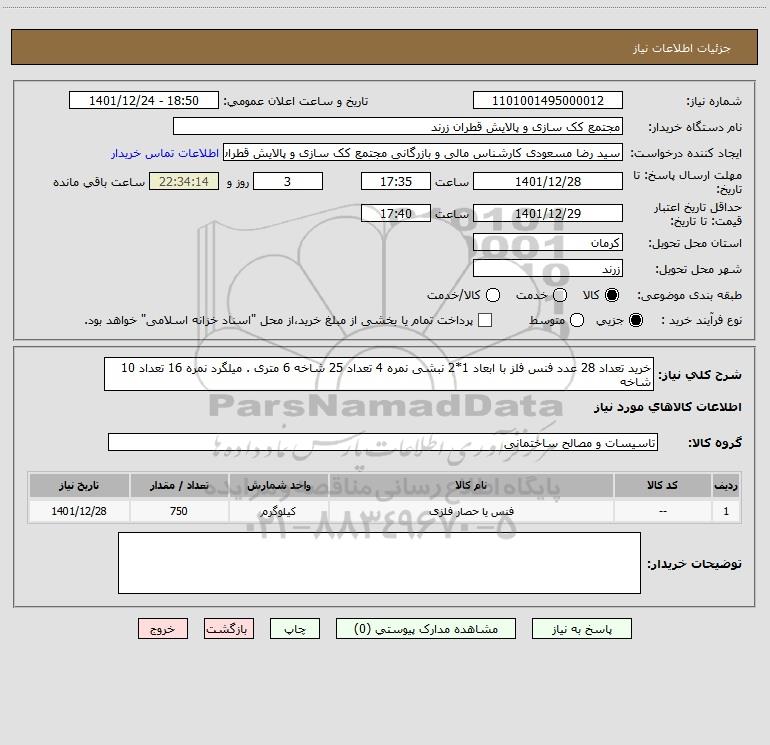Click the price validity date 1401/12/29 field
Screen dimensions: 770x745
click(x=548, y=213)
